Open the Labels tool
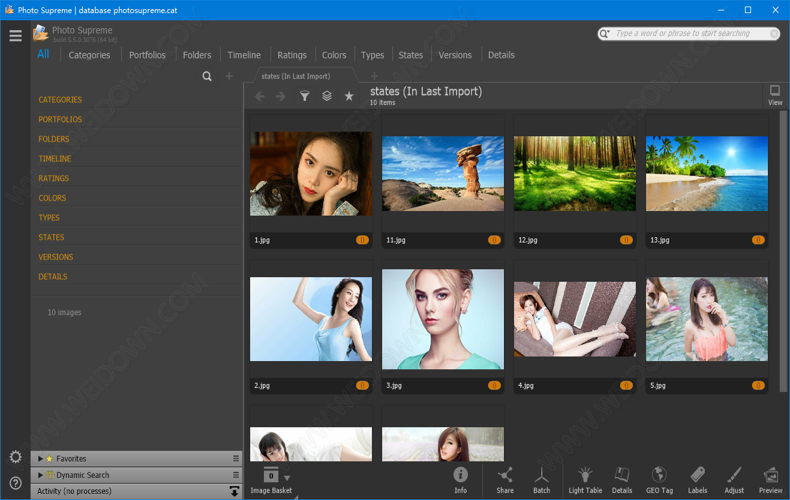The image size is (790, 500). (x=697, y=480)
